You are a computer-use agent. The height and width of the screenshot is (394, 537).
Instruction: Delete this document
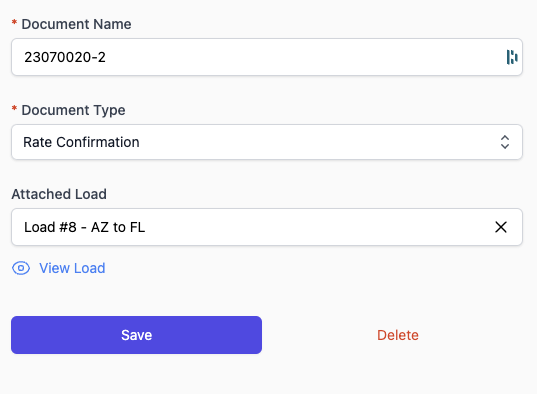[x=398, y=335]
